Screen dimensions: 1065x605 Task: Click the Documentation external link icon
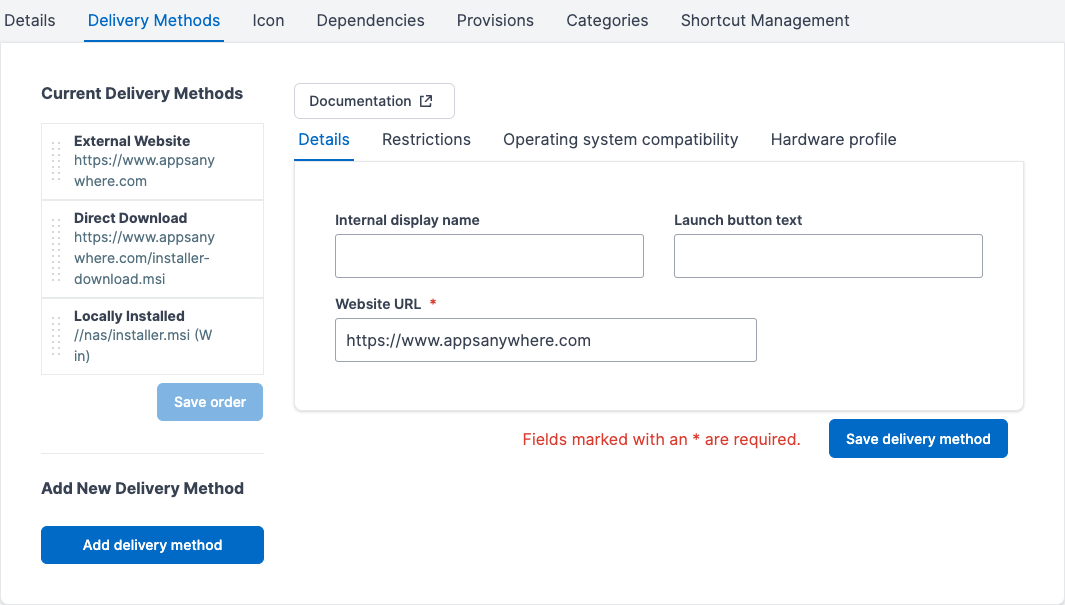coord(426,101)
